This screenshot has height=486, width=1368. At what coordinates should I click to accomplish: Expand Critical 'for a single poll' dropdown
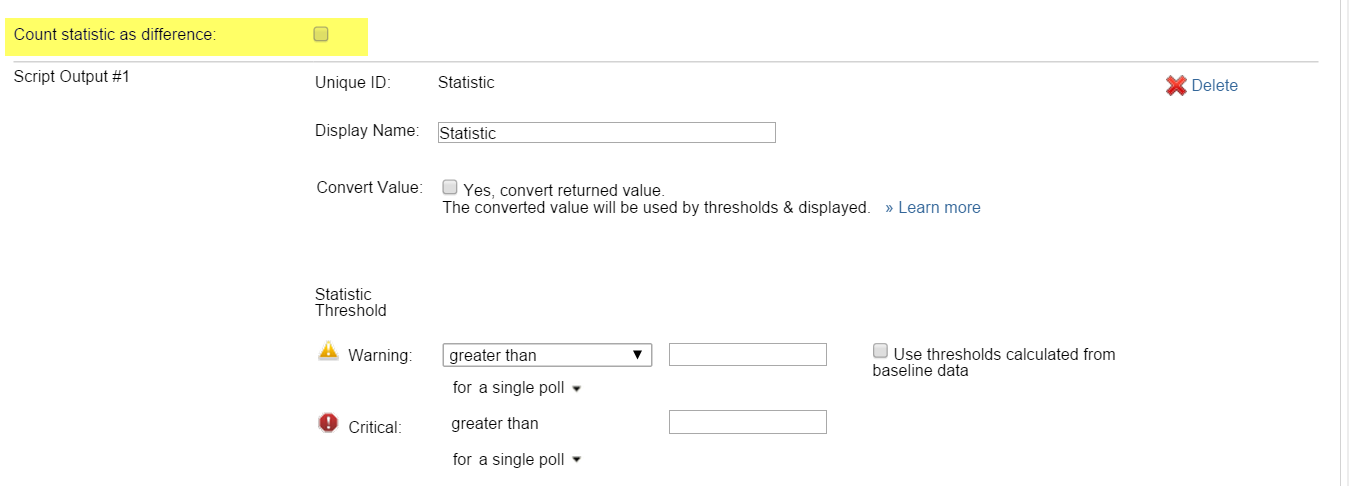coord(516,460)
